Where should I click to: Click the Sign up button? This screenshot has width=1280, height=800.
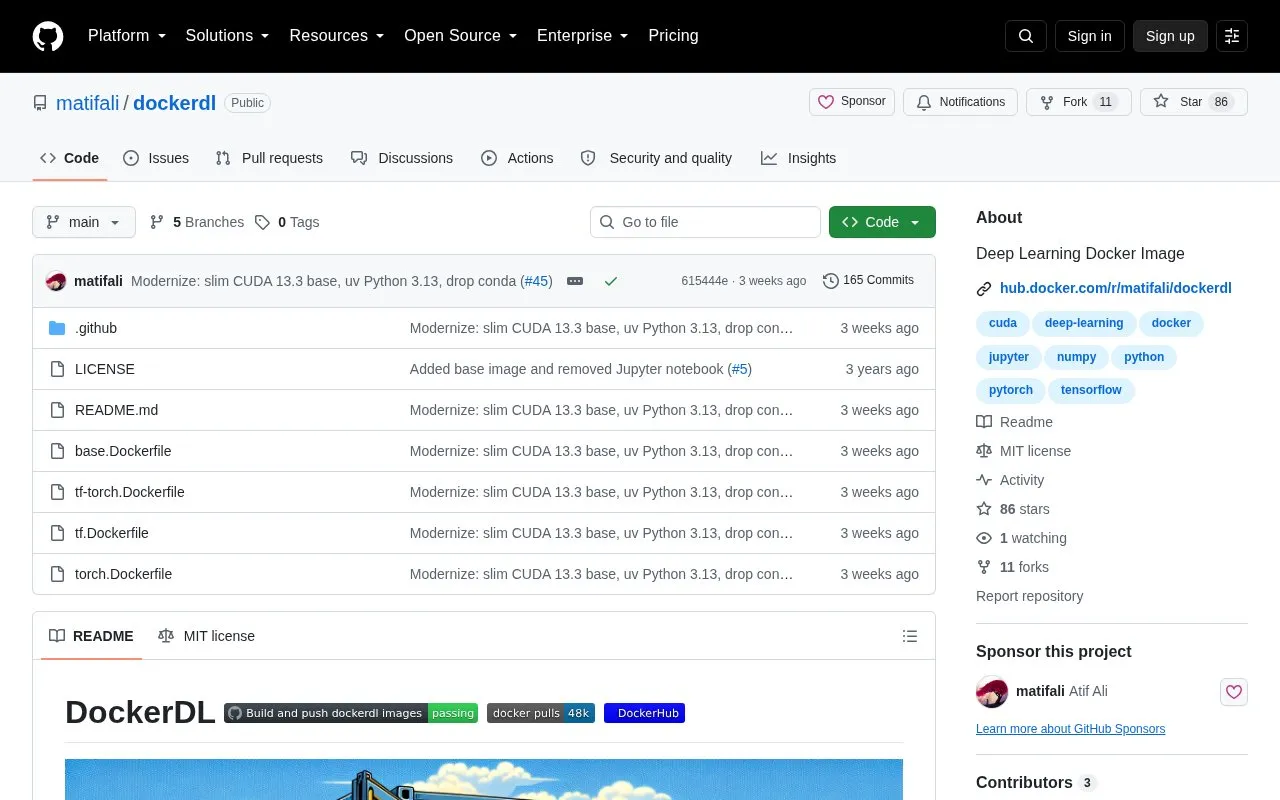point(1170,36)
